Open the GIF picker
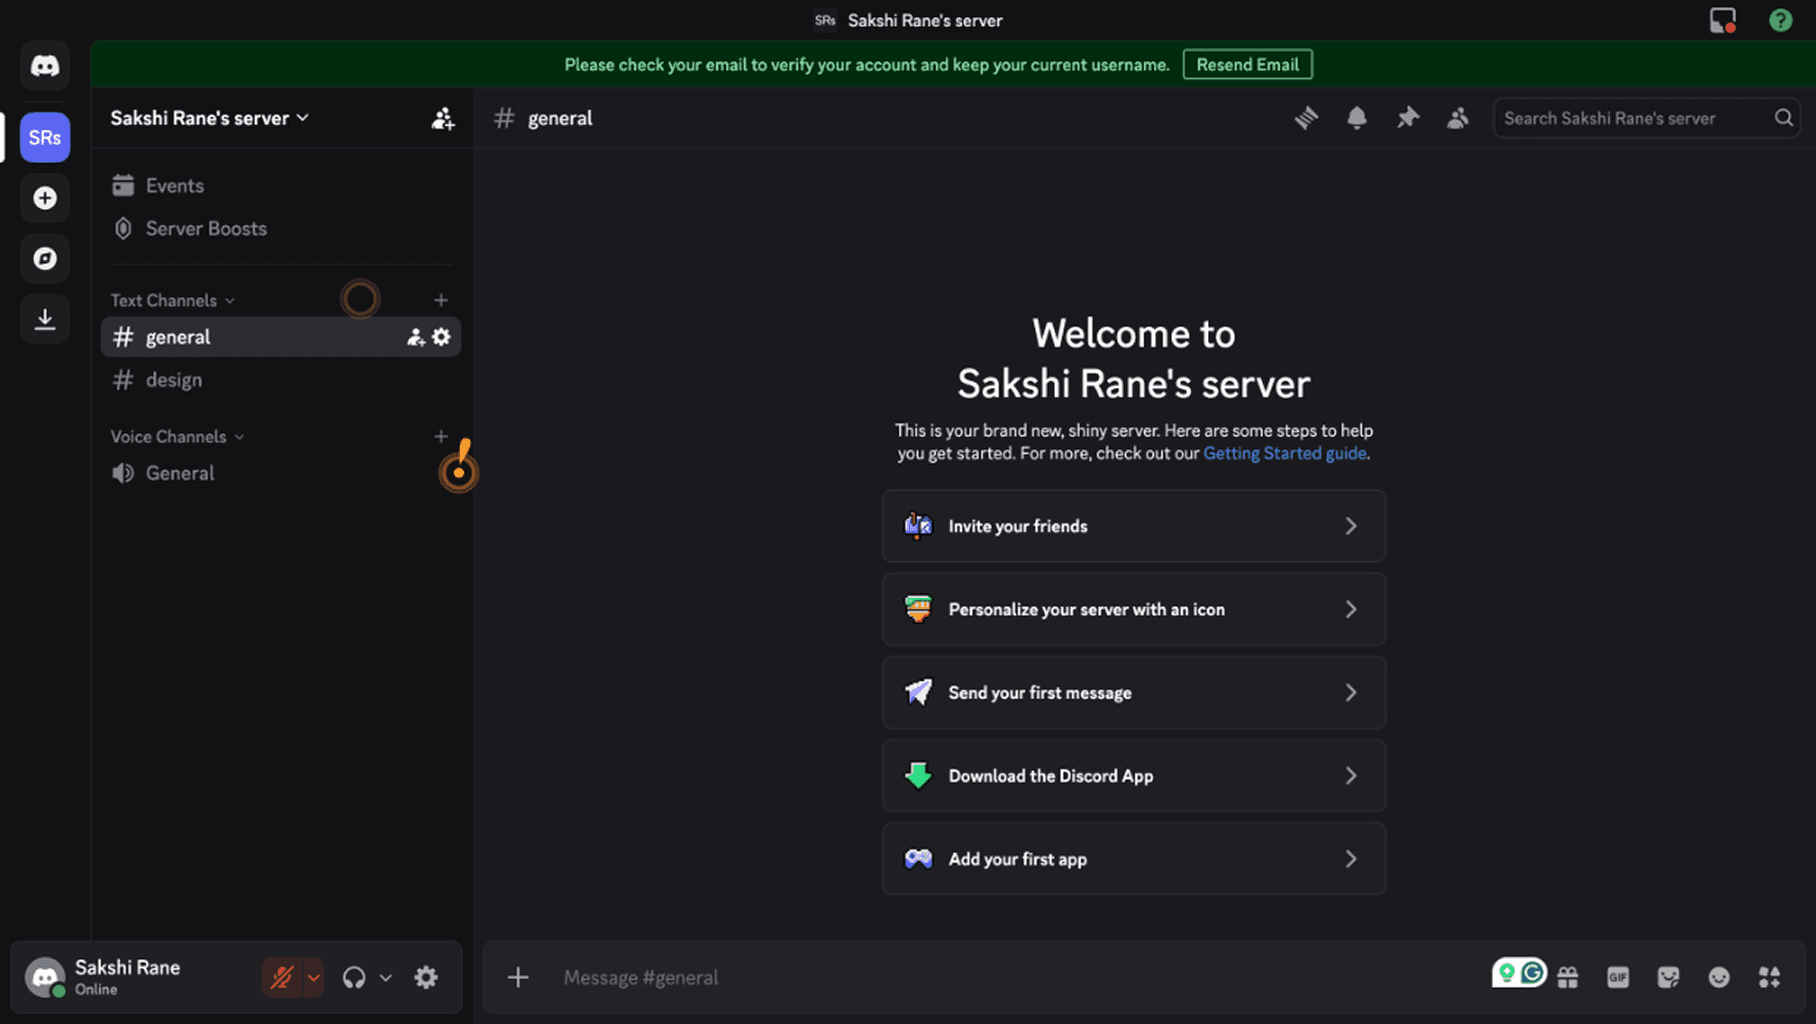1816x1024 pixels. 1618,977
